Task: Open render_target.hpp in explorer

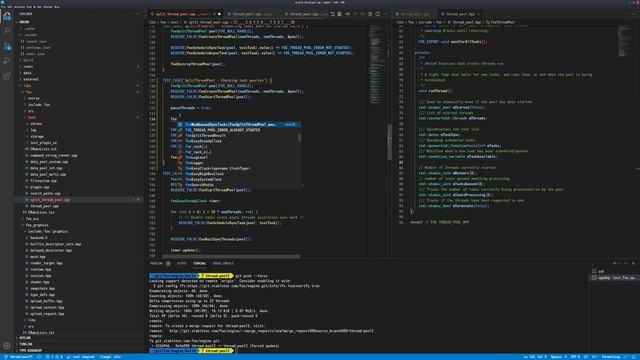Action: (46, 263)
